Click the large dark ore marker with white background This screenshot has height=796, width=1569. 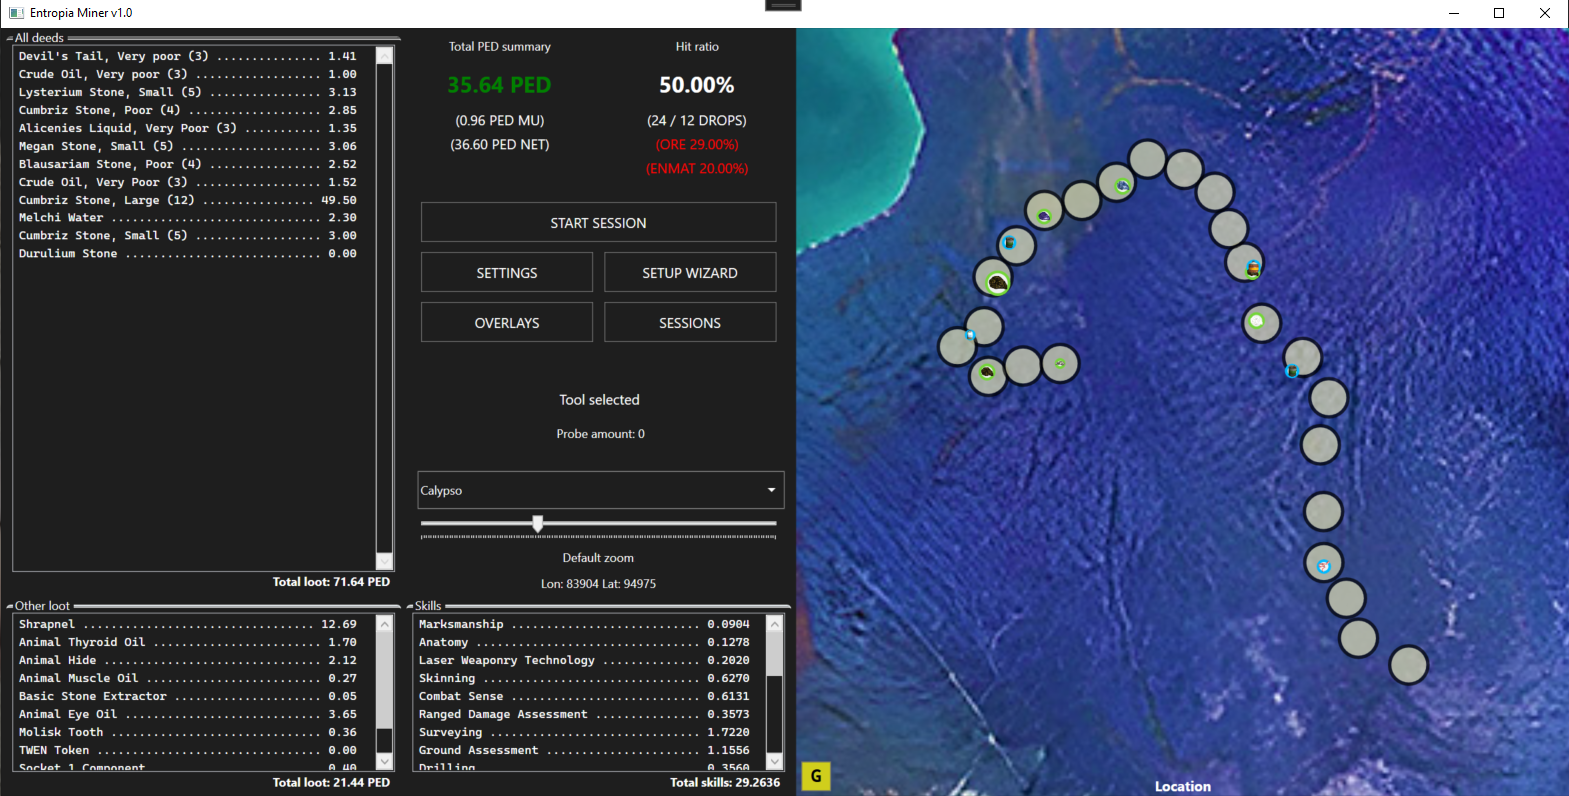point(997,283)
